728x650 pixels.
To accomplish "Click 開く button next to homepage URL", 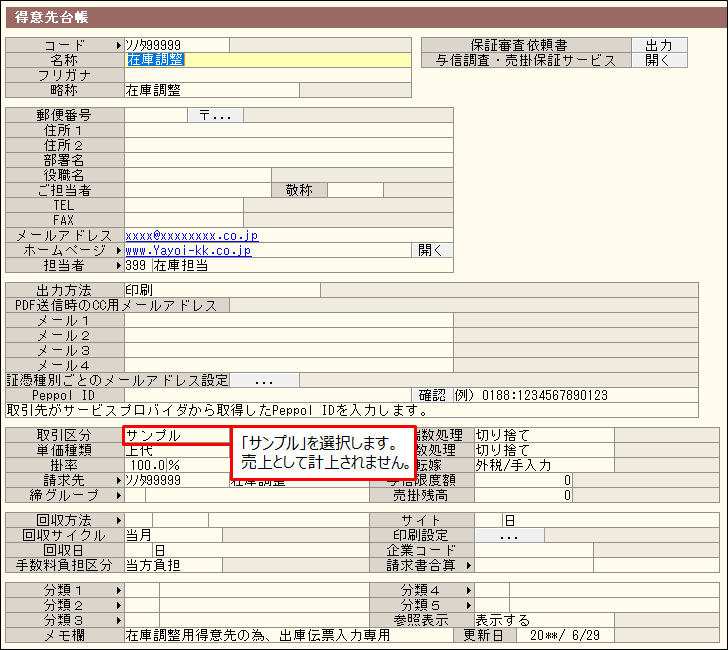I will coord(432,251).
